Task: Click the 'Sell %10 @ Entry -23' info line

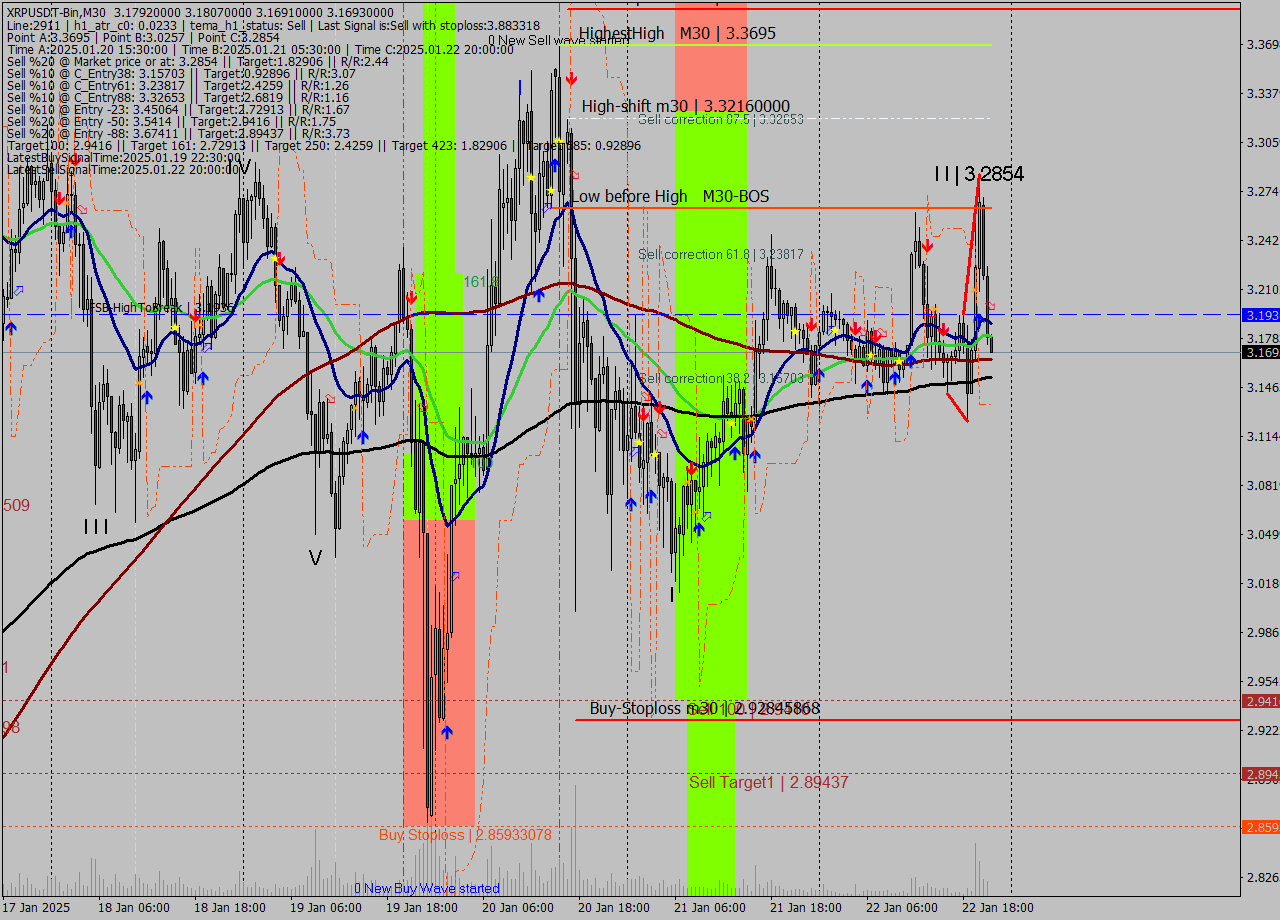Action: (178, 109)
